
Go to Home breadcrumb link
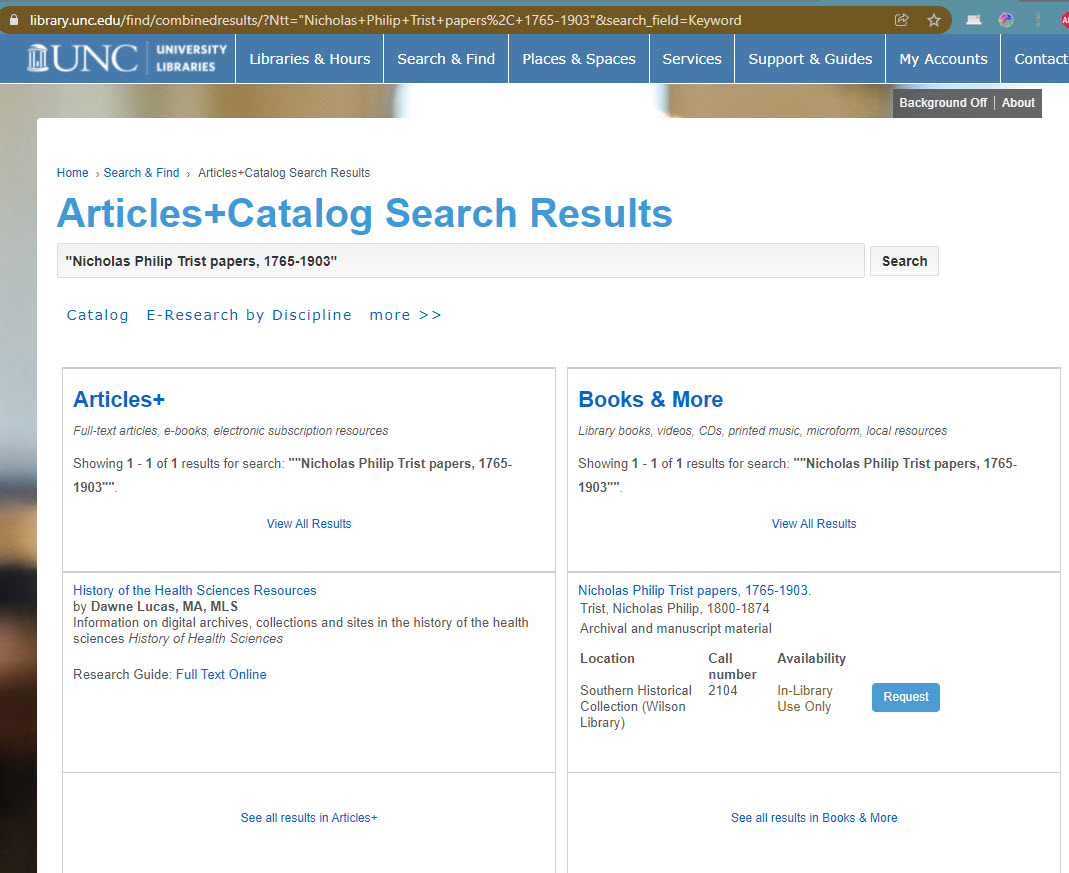(x=72, y=172)
